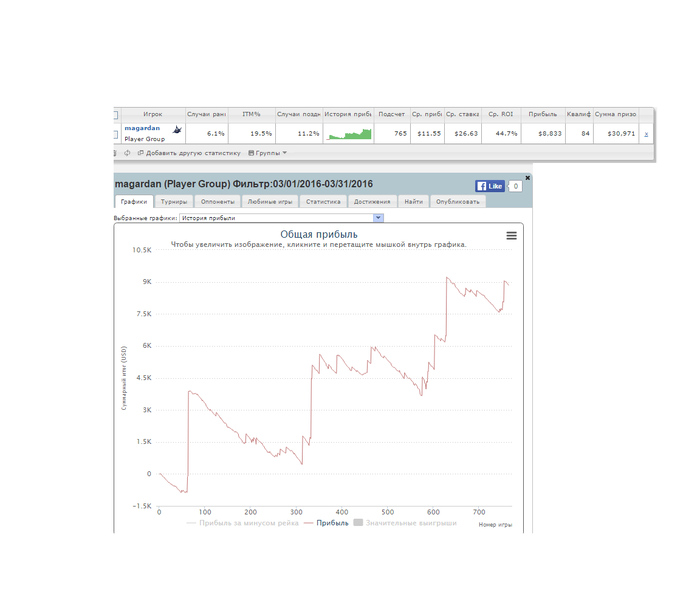
Task: Toggle the Прибыль за минусом рейка legend
Action: pyautogui.click(x=242, y=523)
